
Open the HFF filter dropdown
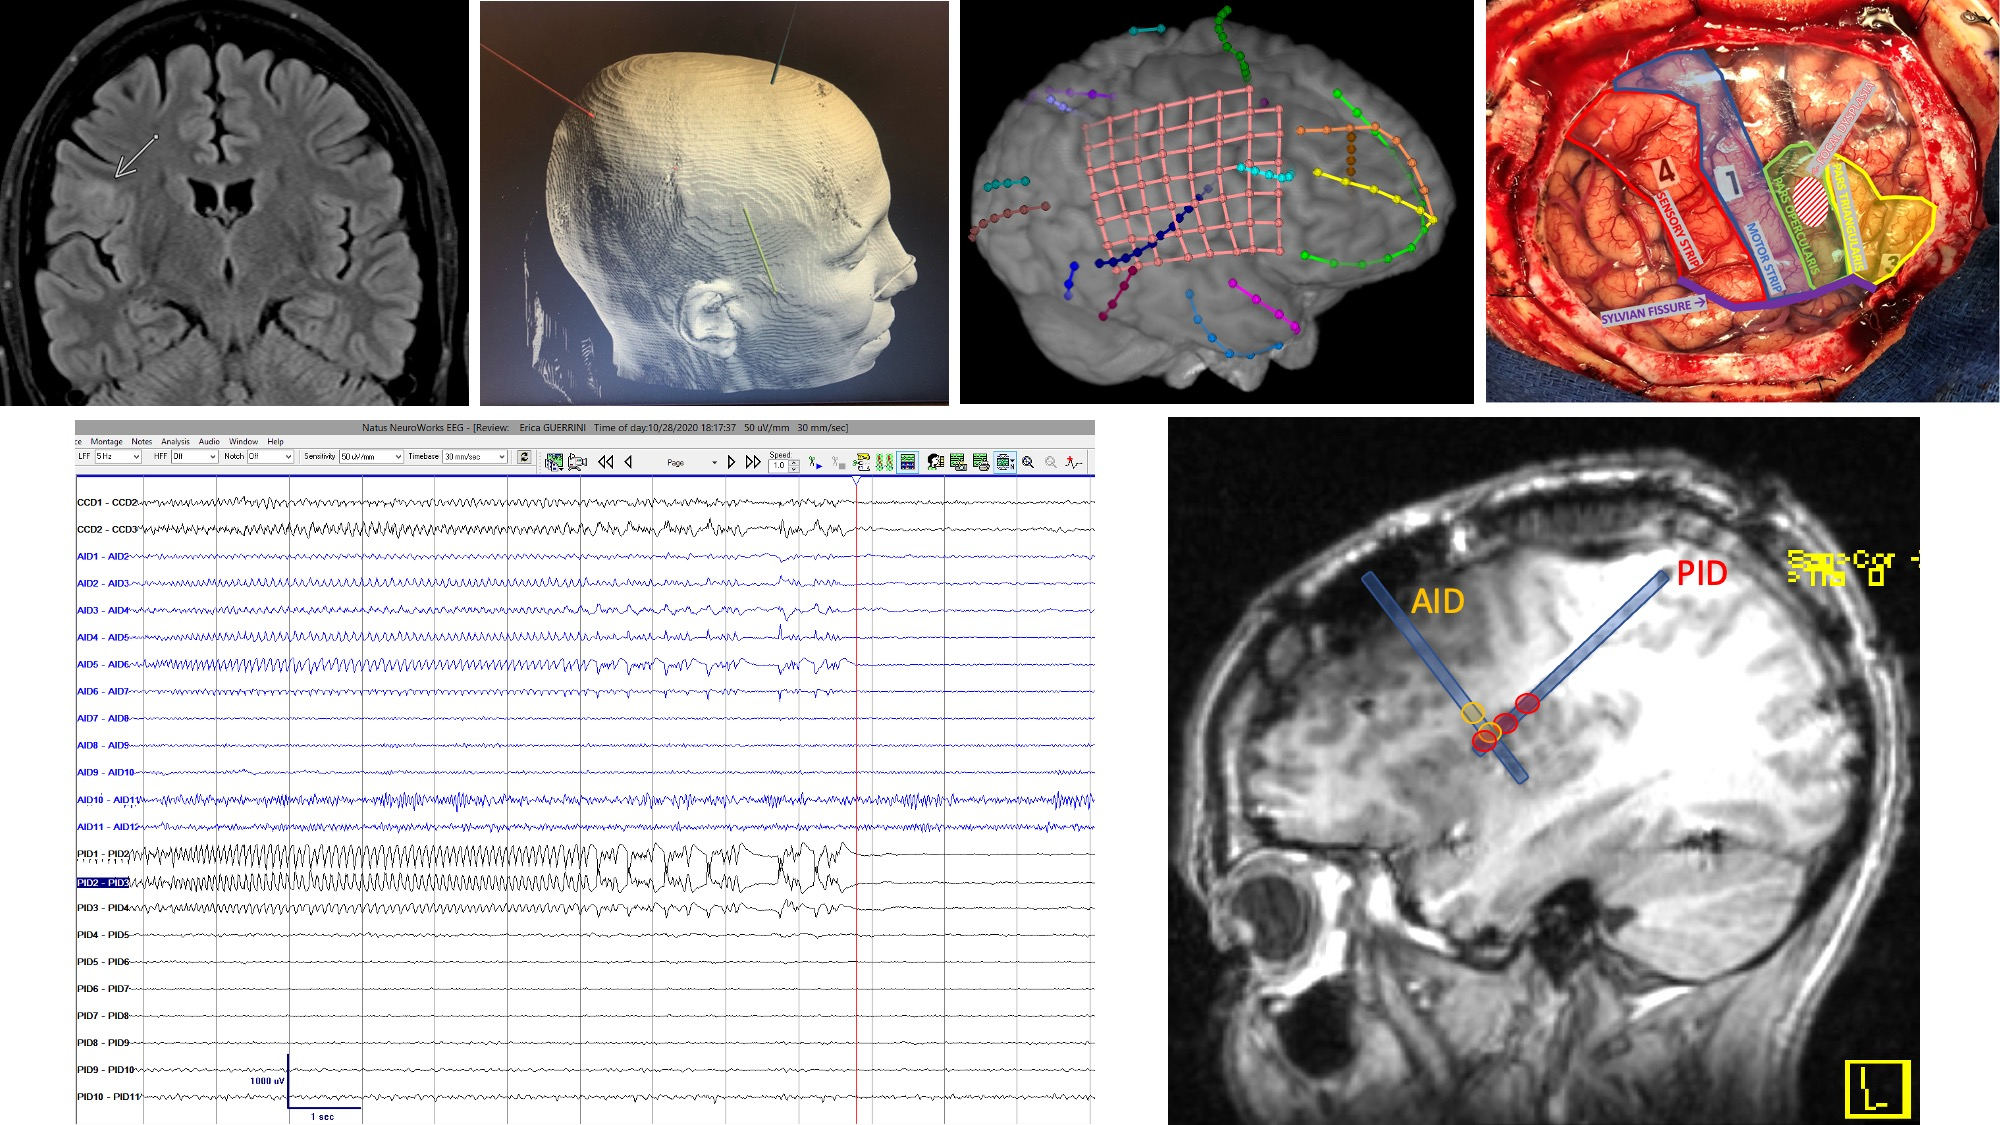tap(213, 457)
